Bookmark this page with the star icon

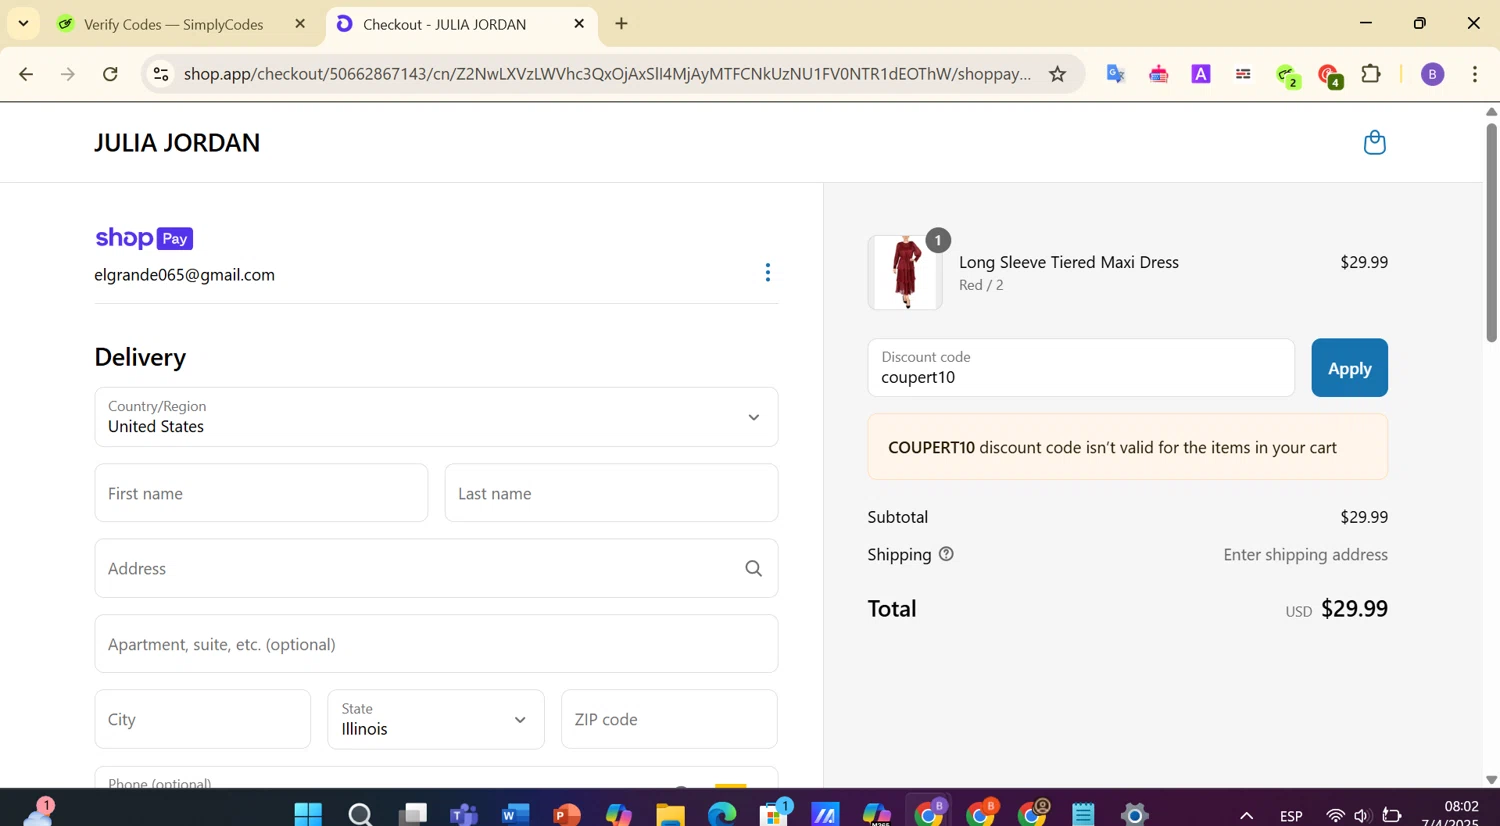click(x=1057, y=74)
